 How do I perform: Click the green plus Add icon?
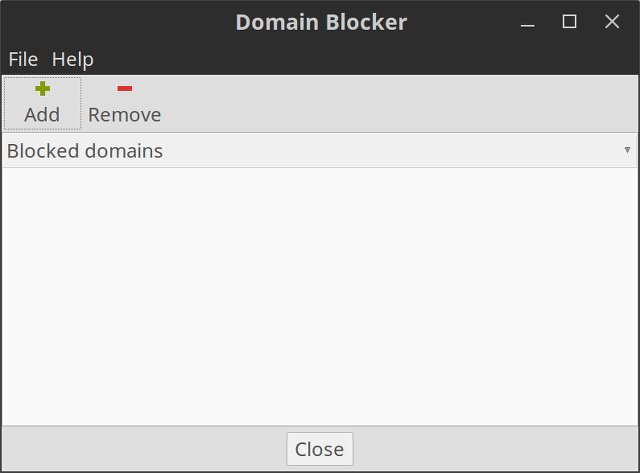[42, 89]
